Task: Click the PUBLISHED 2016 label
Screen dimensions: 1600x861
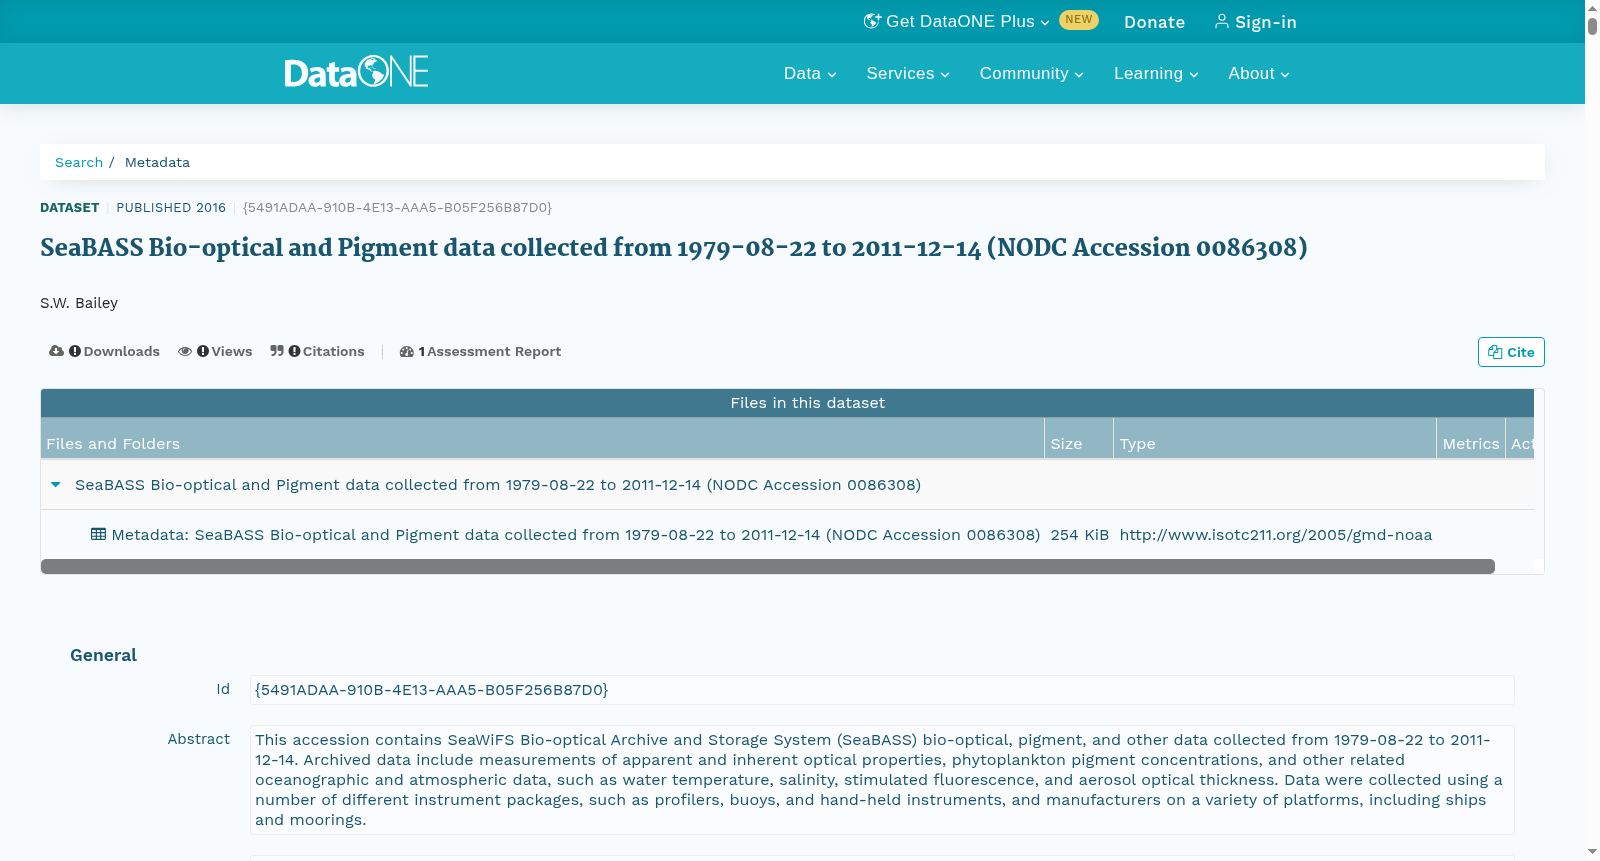Action: 171,208
